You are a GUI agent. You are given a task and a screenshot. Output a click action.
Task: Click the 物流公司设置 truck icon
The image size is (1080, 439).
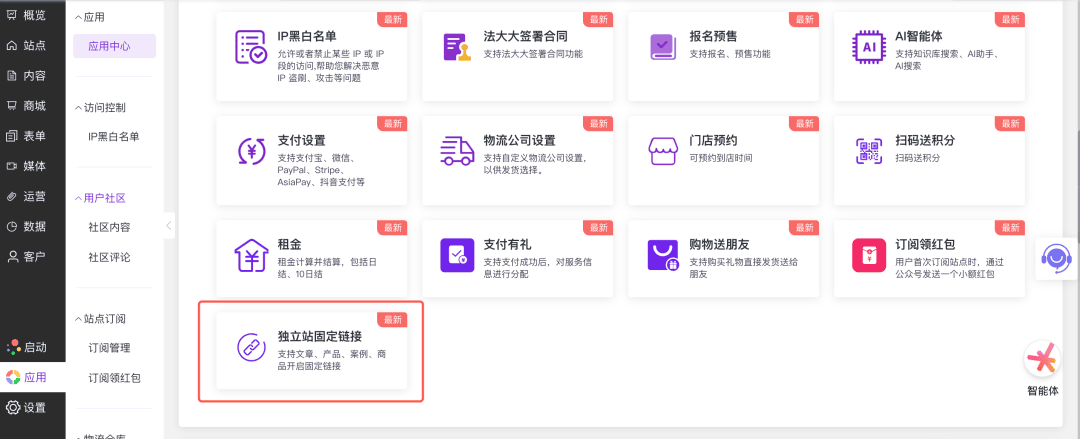pos(457,151)
